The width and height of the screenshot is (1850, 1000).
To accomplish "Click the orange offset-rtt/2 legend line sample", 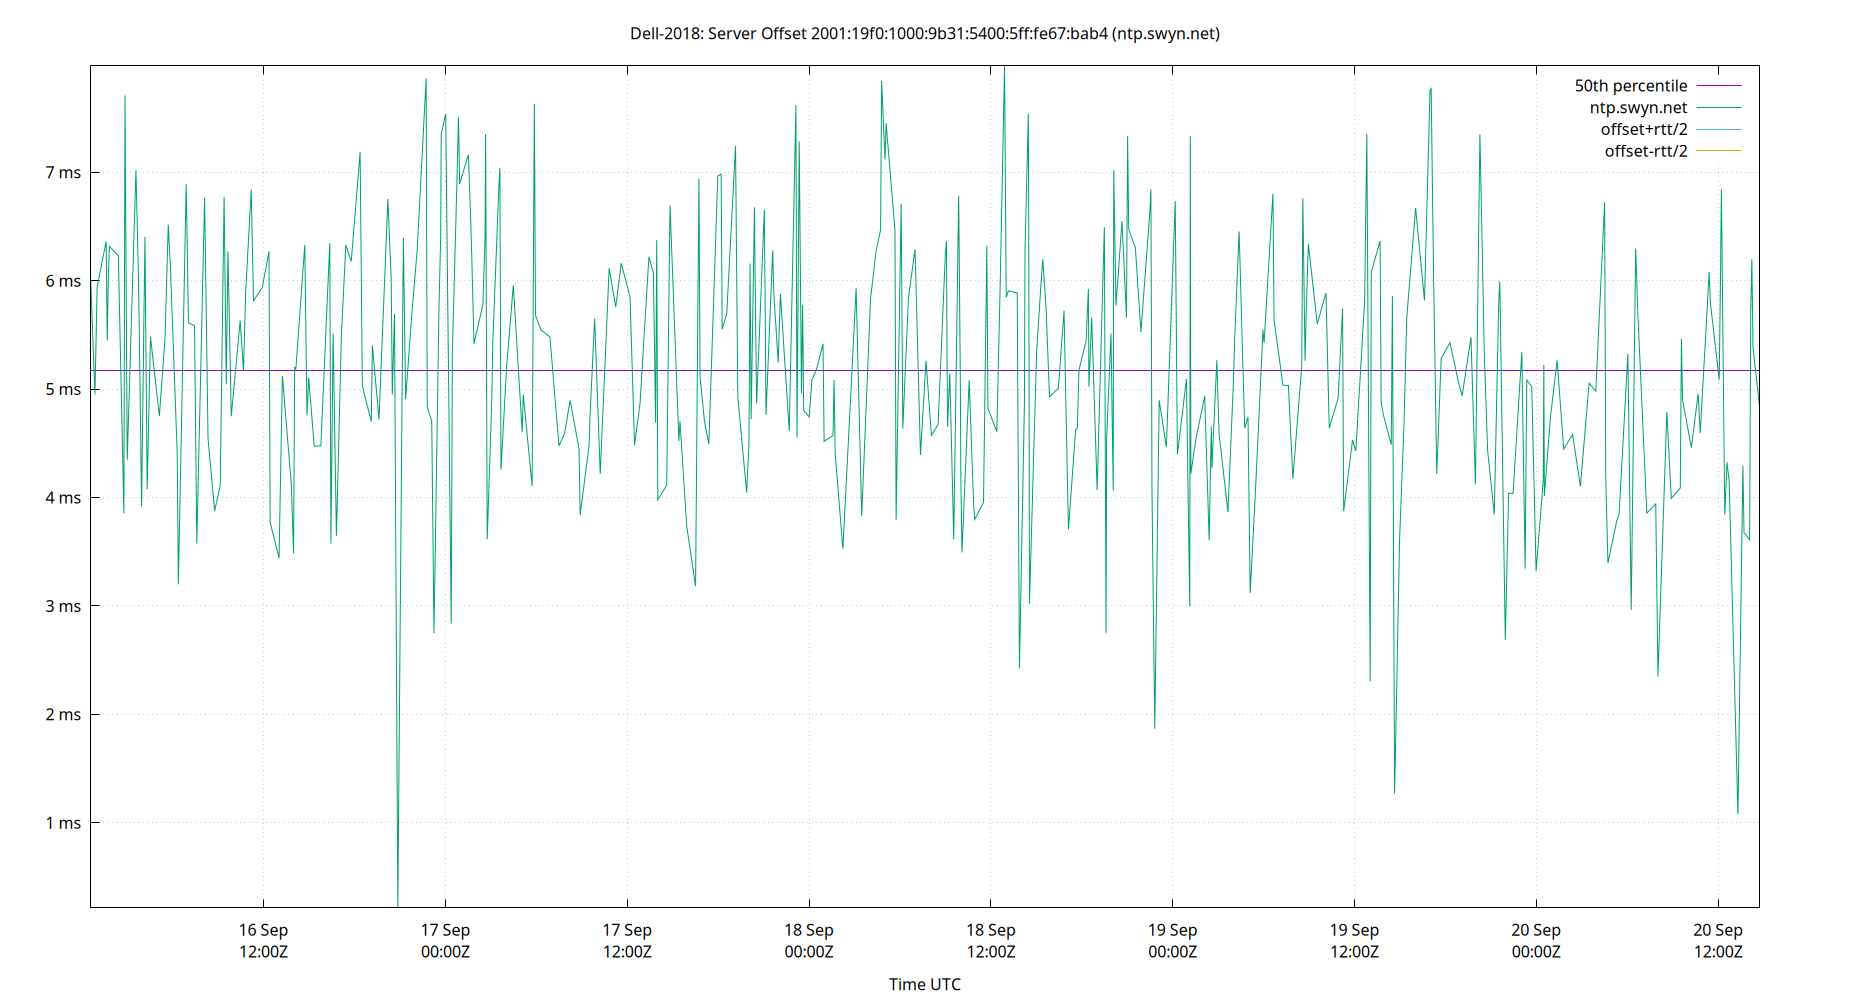I will 1718,150.
